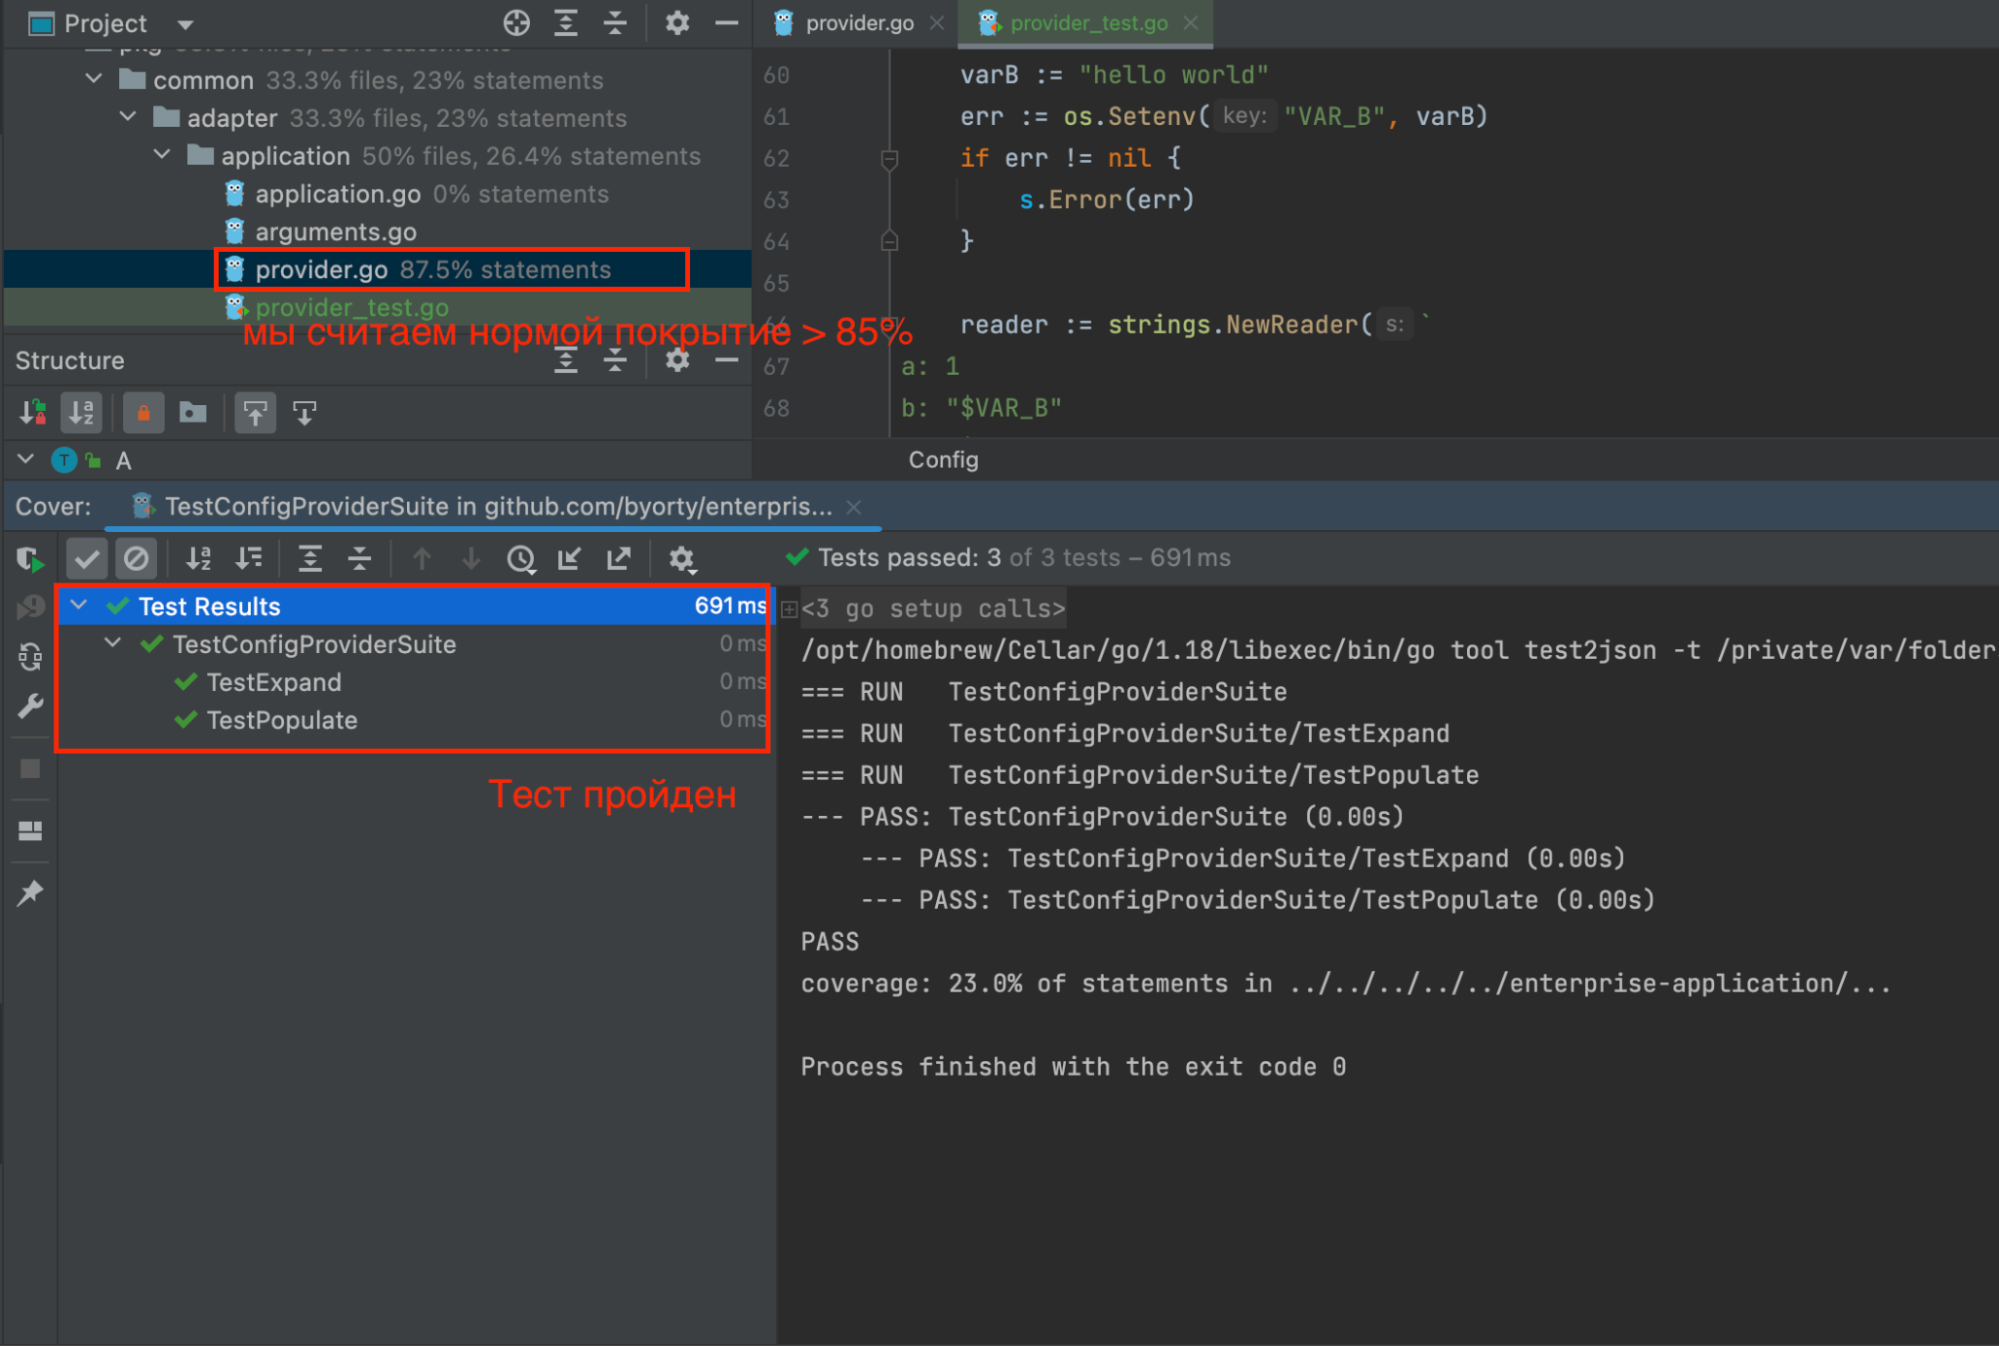Collapse Test Results root node

coord(79,605)
